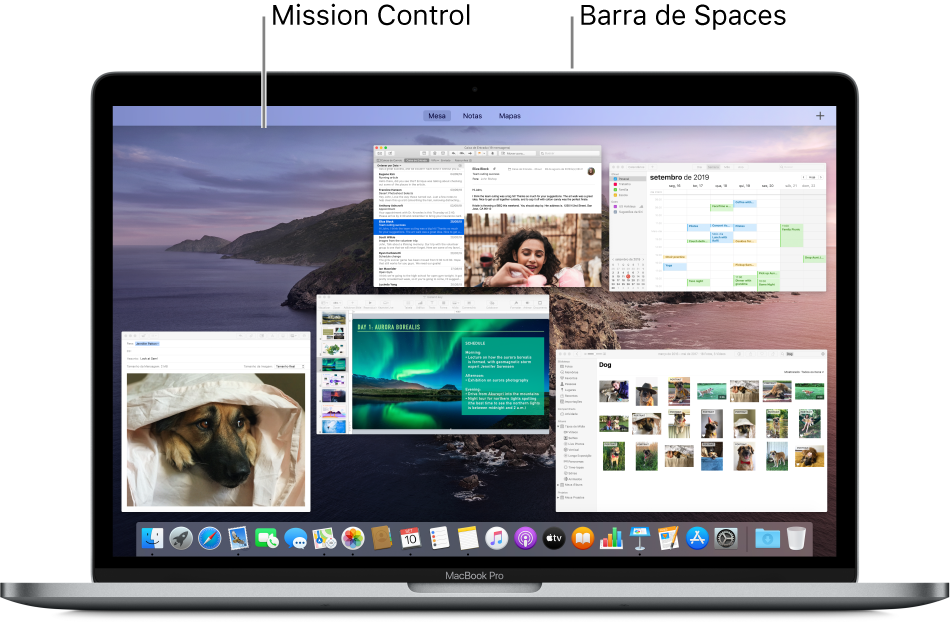Open the App Store icon in Dock
Viewport: 950px width, 622px height.
697,538
